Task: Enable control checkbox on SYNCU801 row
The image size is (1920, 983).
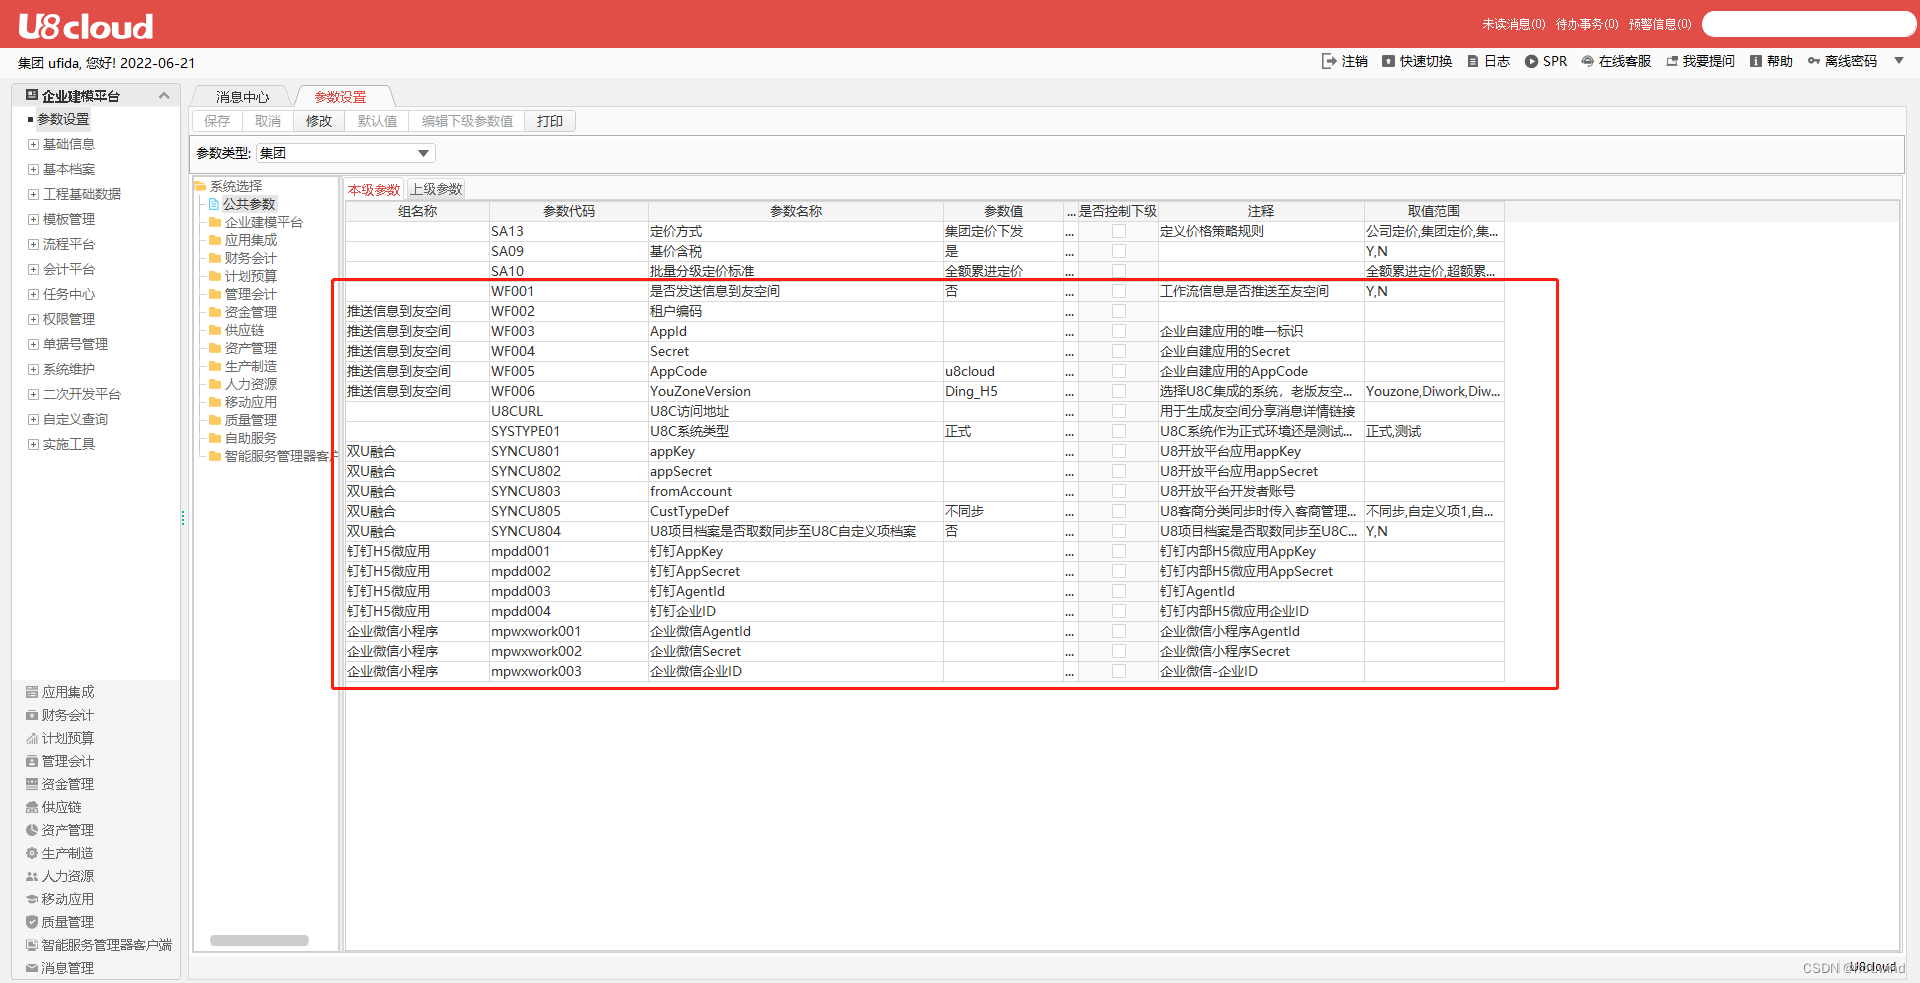Action: tap(1118, 451)
